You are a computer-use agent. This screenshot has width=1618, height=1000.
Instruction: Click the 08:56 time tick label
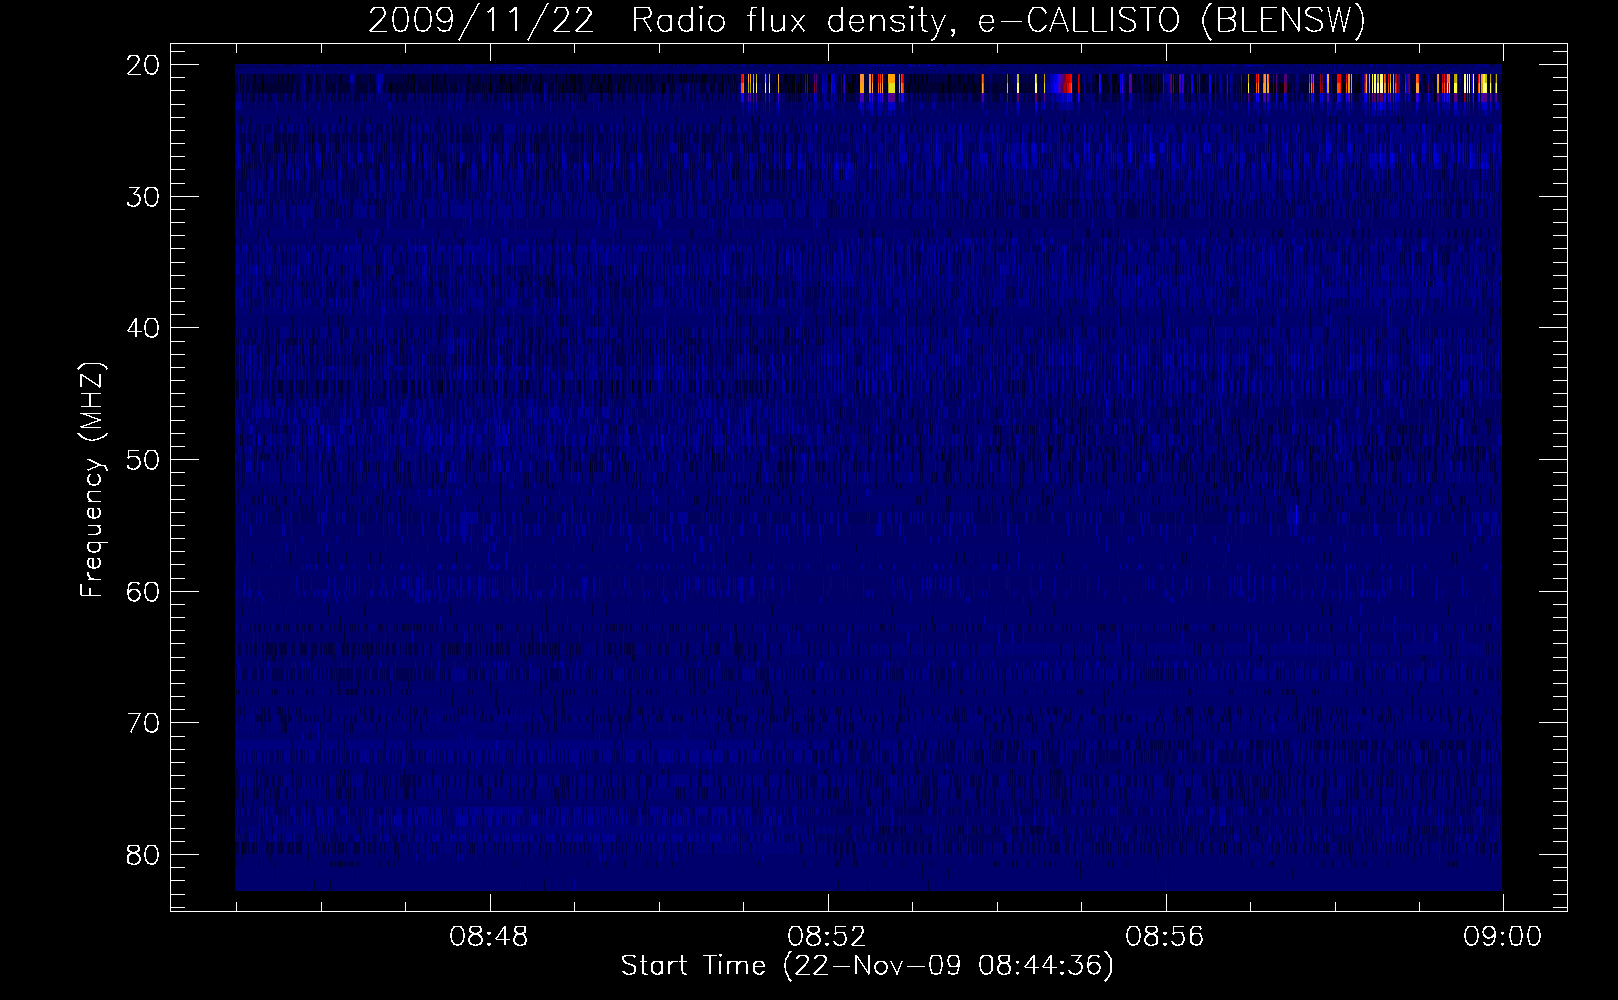1165,937
